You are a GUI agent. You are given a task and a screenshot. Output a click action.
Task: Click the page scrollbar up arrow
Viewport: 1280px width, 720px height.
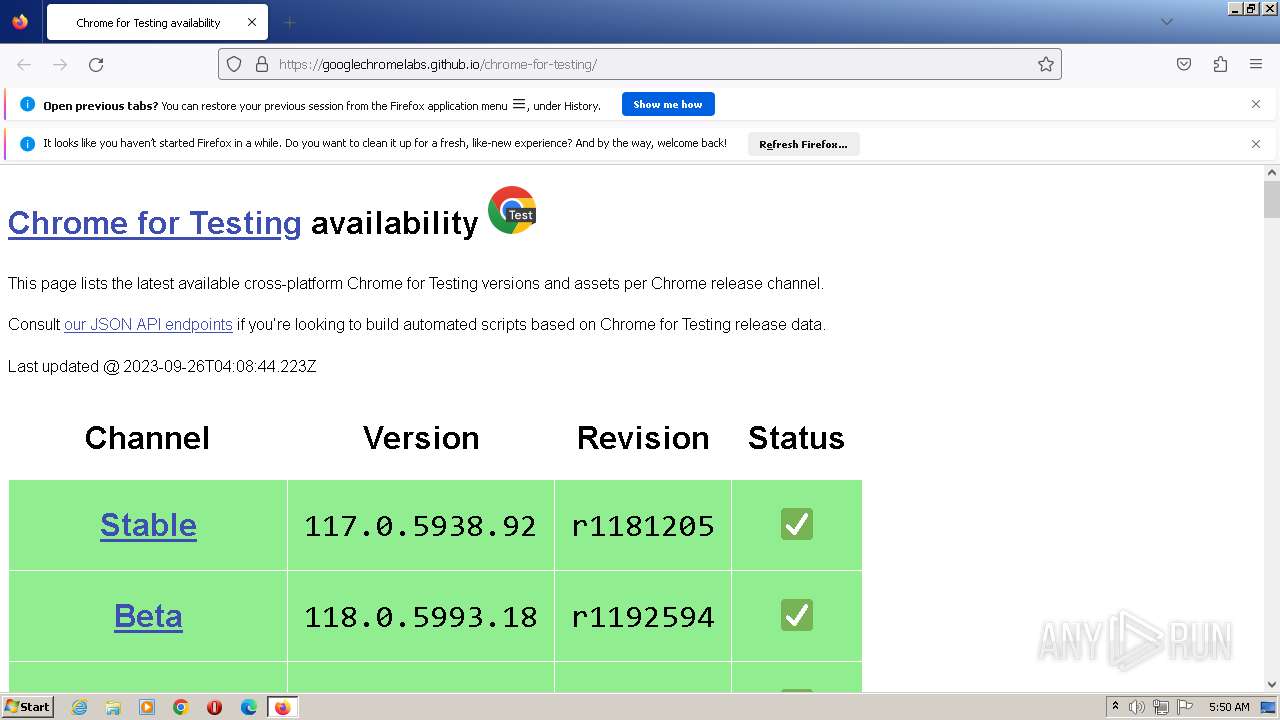(1272, 173)
